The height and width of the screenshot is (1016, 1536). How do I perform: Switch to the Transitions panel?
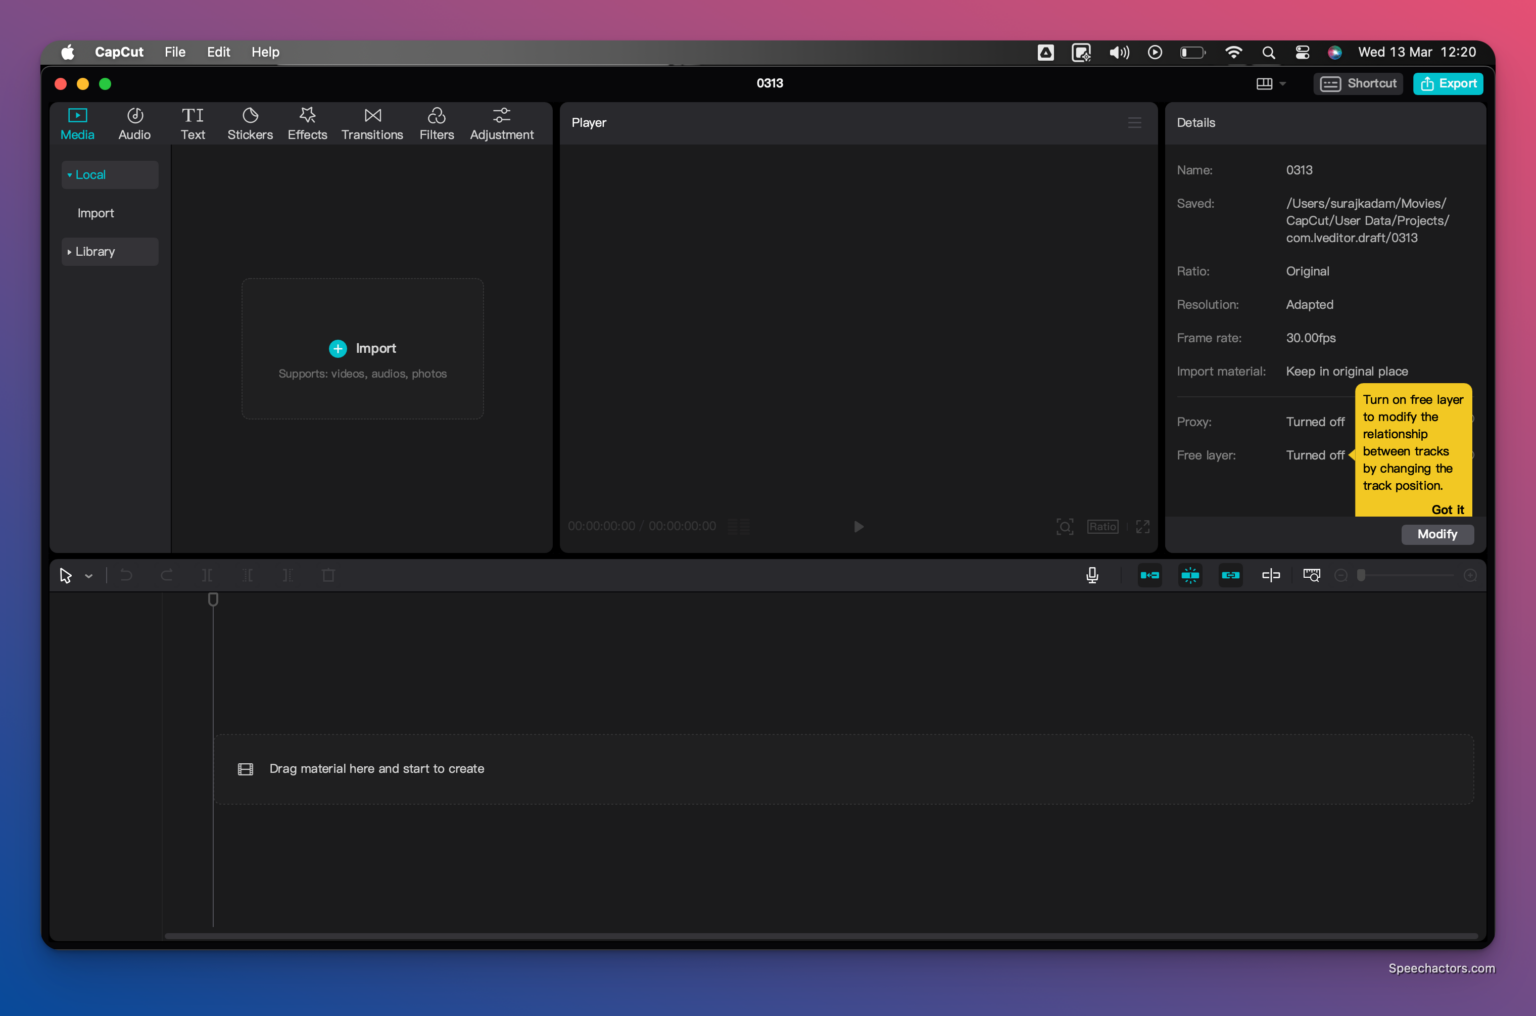(372, 122)
